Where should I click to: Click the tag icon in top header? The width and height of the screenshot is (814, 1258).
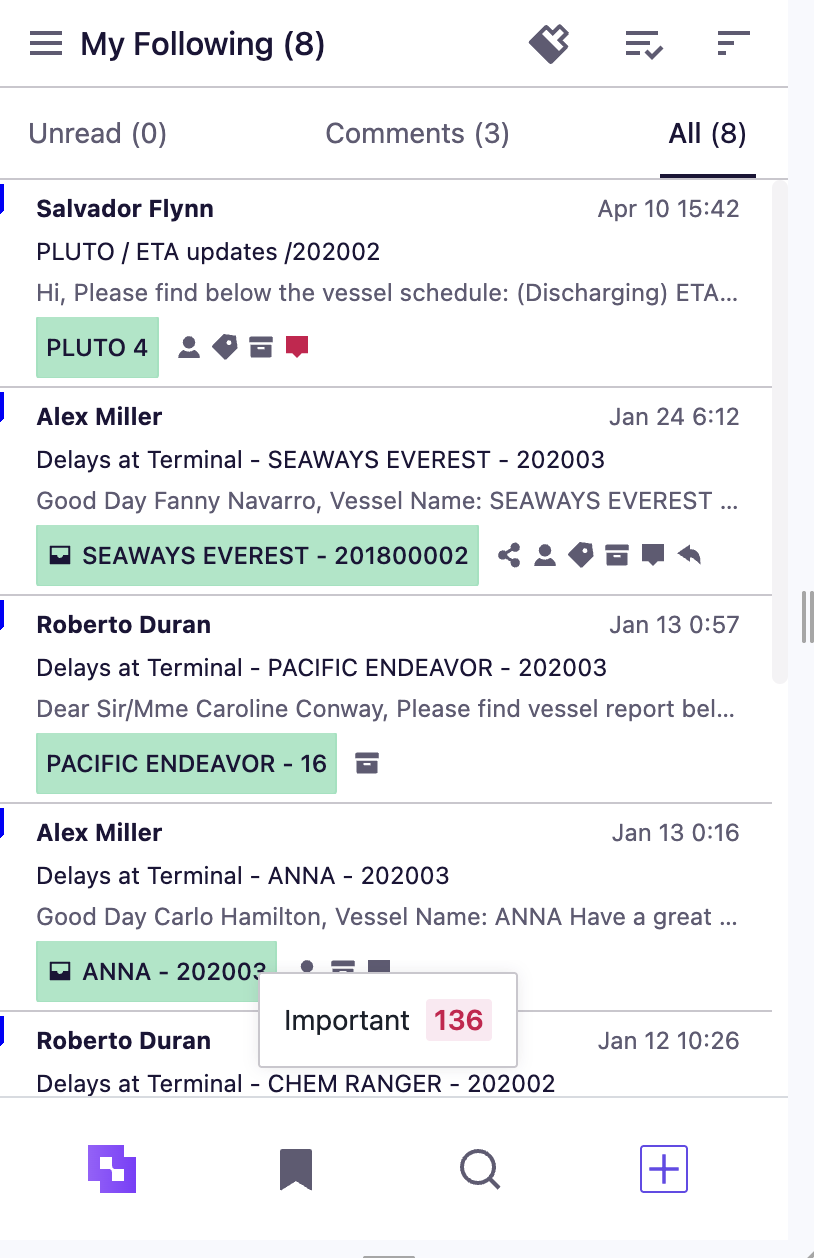(x=549, y=44)
